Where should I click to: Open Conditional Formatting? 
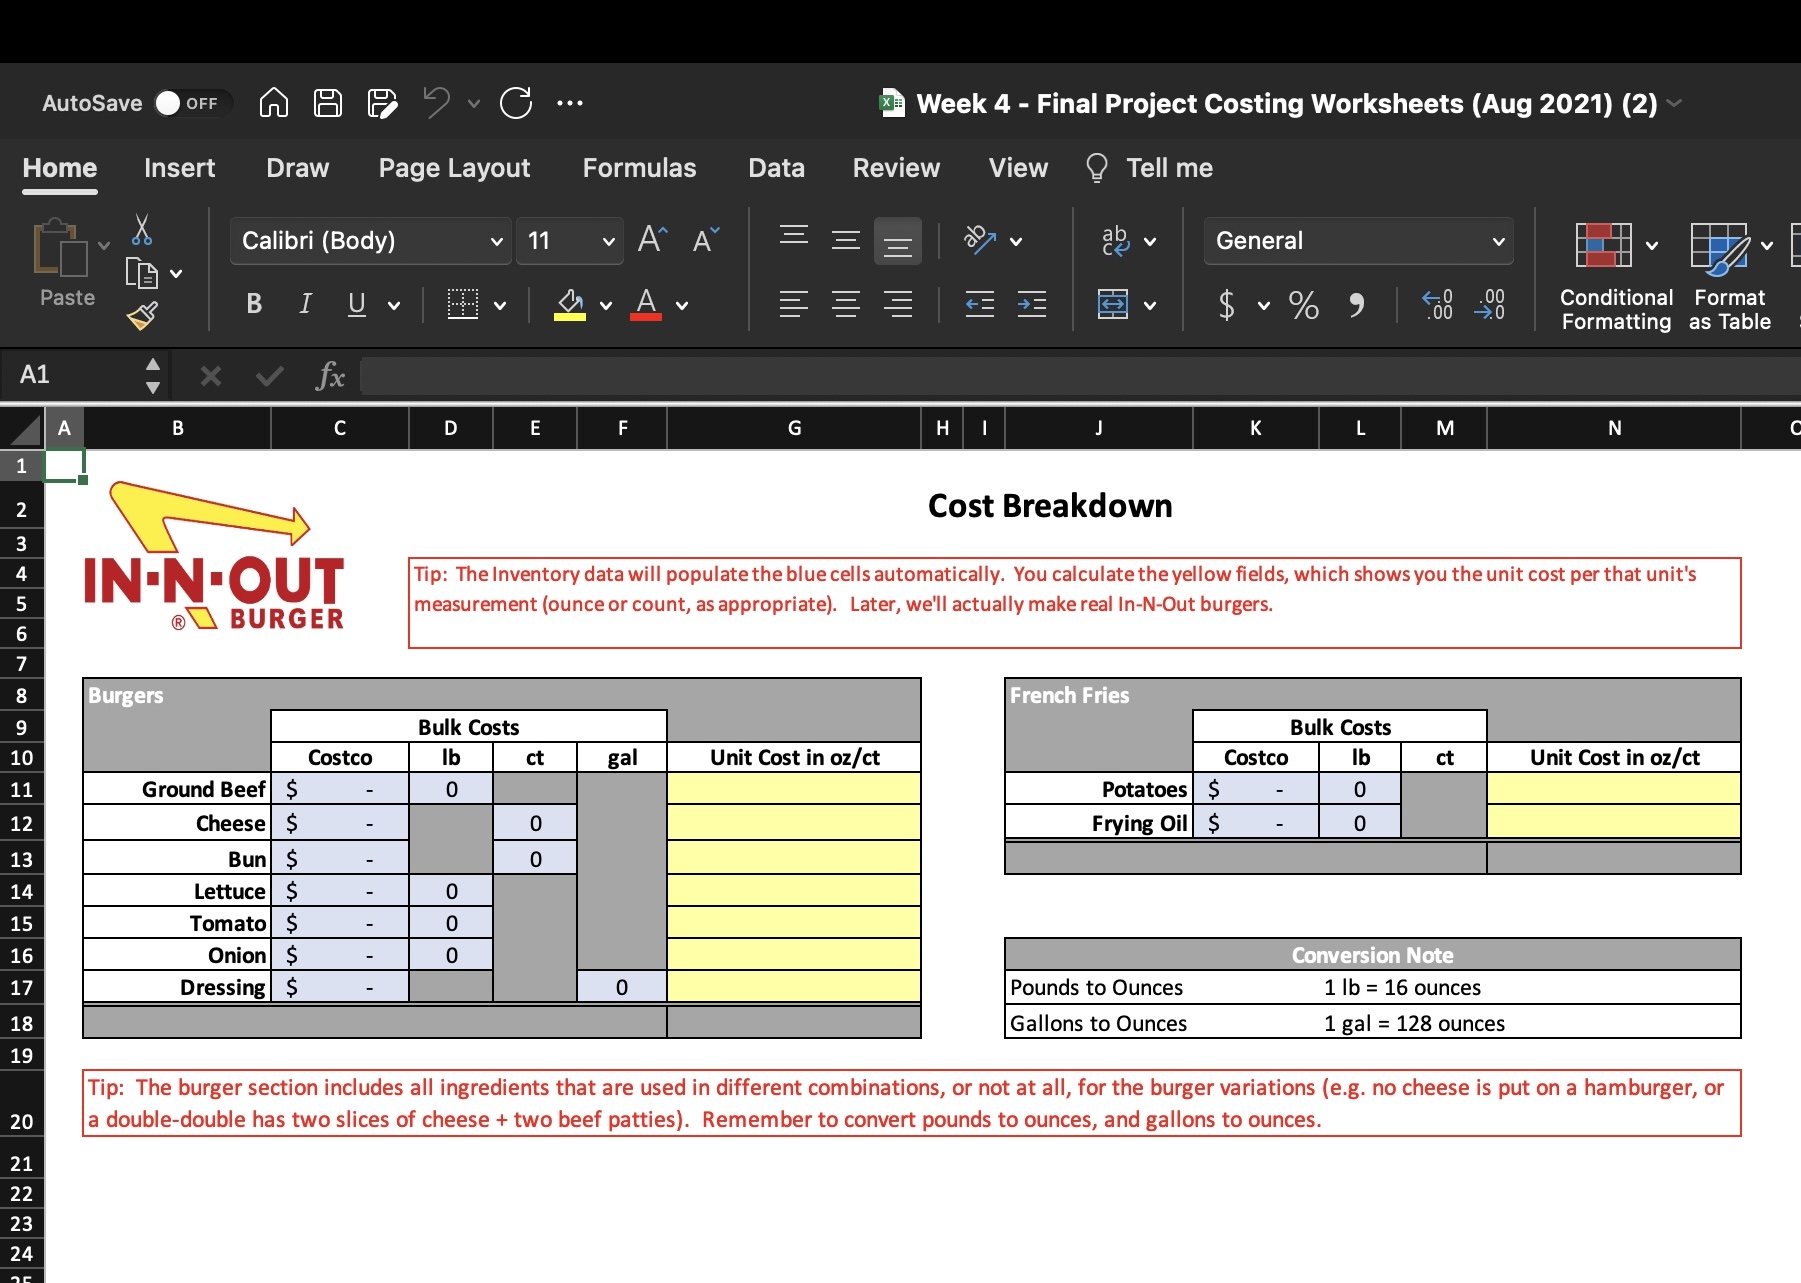[1616, 277]
